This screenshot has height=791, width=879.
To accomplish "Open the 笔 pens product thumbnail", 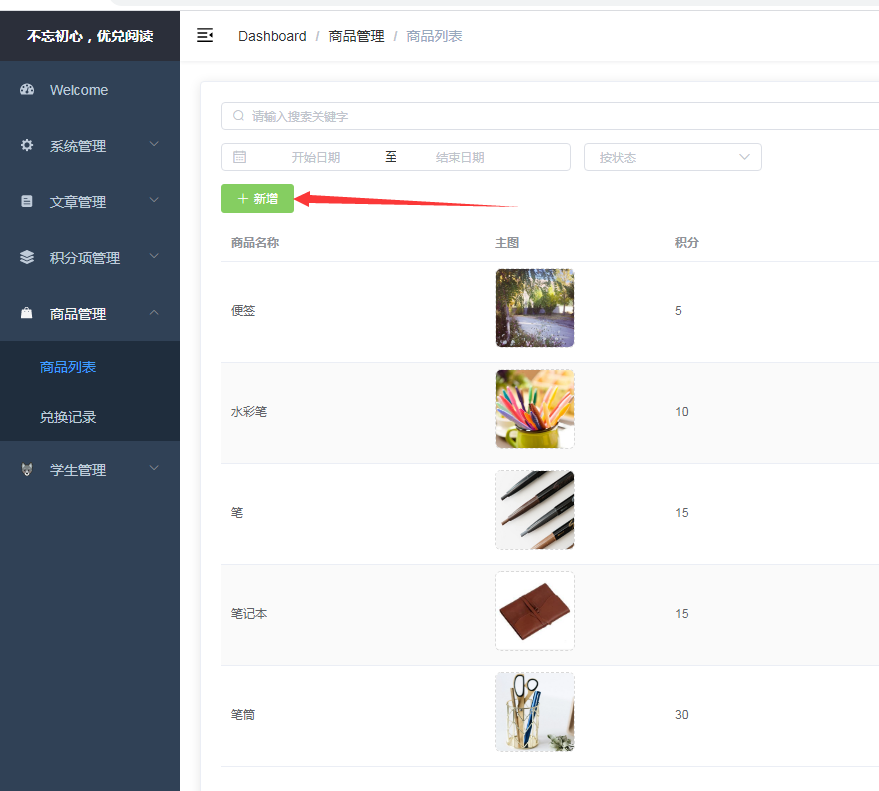I will 535,510.
